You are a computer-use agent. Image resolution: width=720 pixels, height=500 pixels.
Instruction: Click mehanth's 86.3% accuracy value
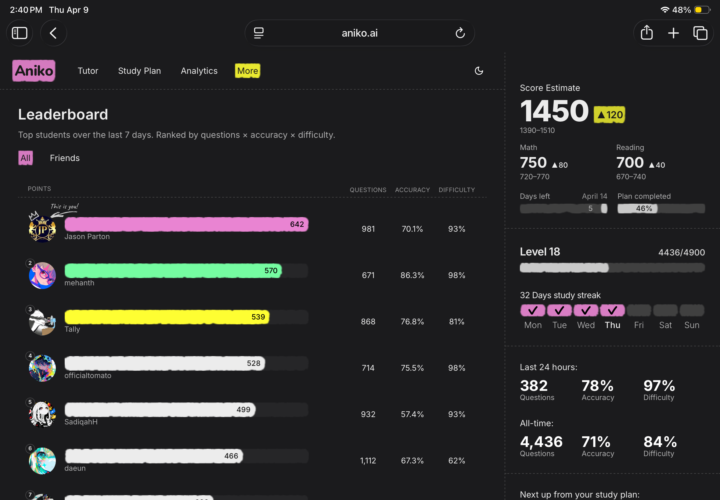pos(412,275)
